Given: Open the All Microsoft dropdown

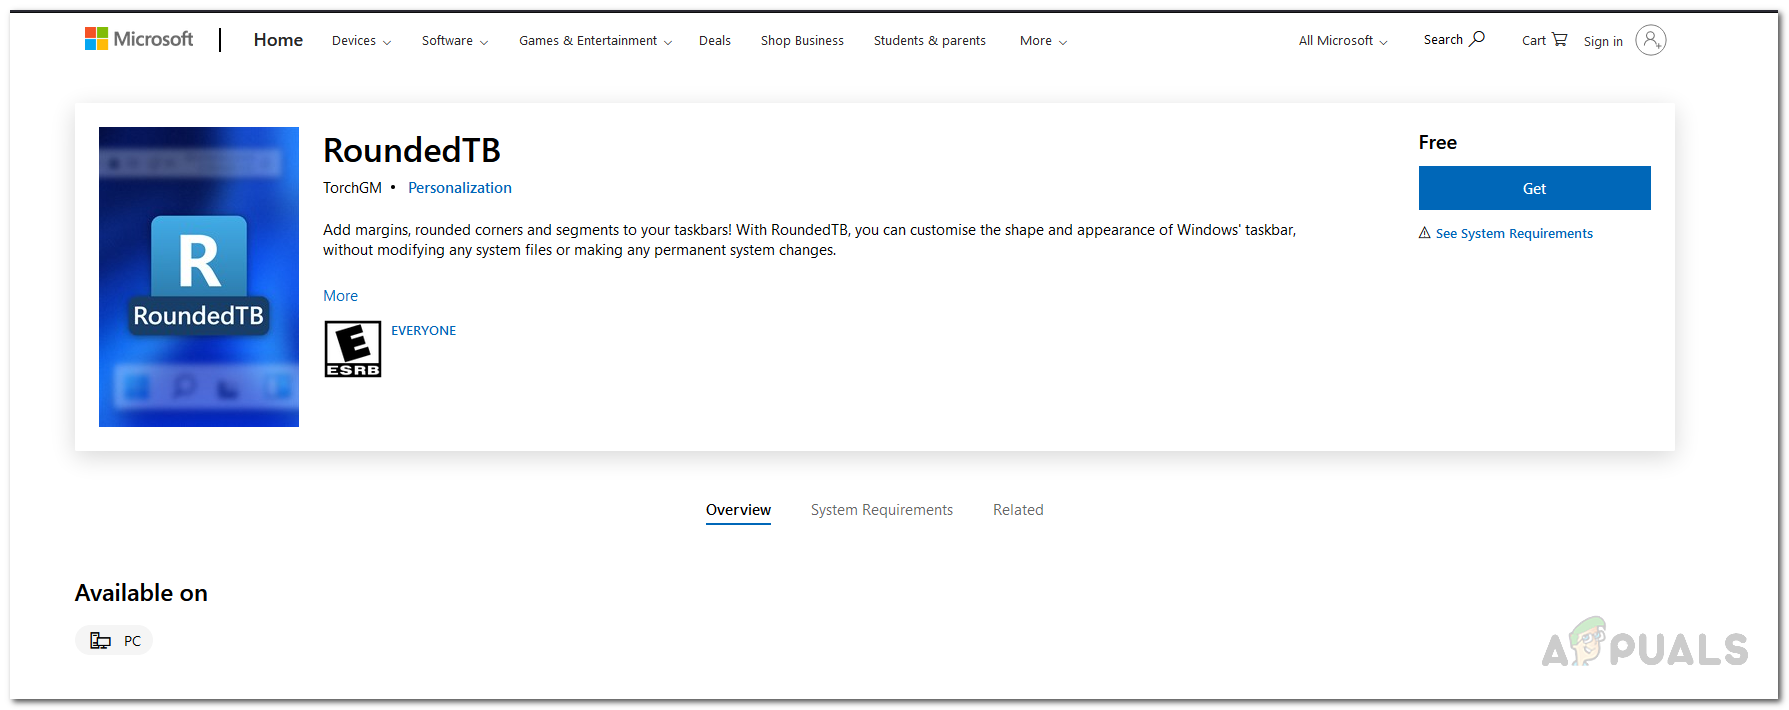Looking at the screenshot, I should (x=1342, y=41).
